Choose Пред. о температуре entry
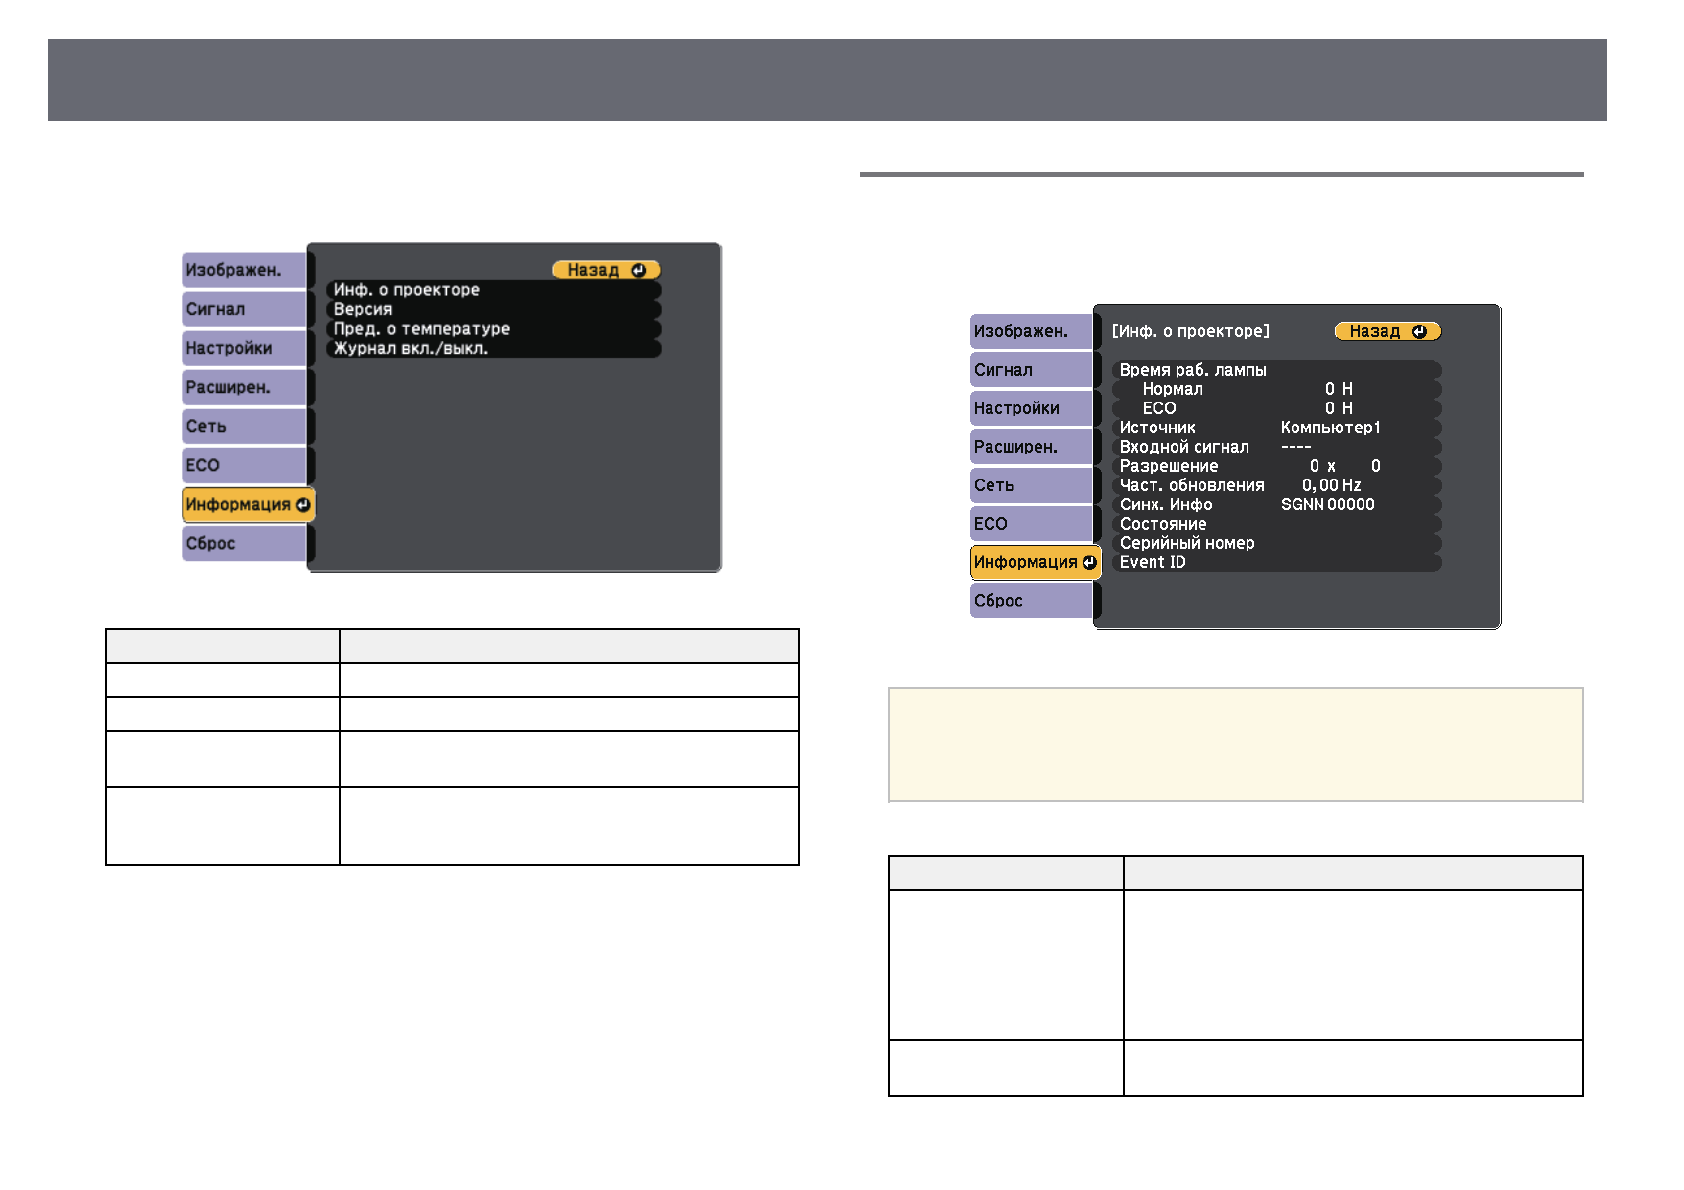 [x=493, y=329]
